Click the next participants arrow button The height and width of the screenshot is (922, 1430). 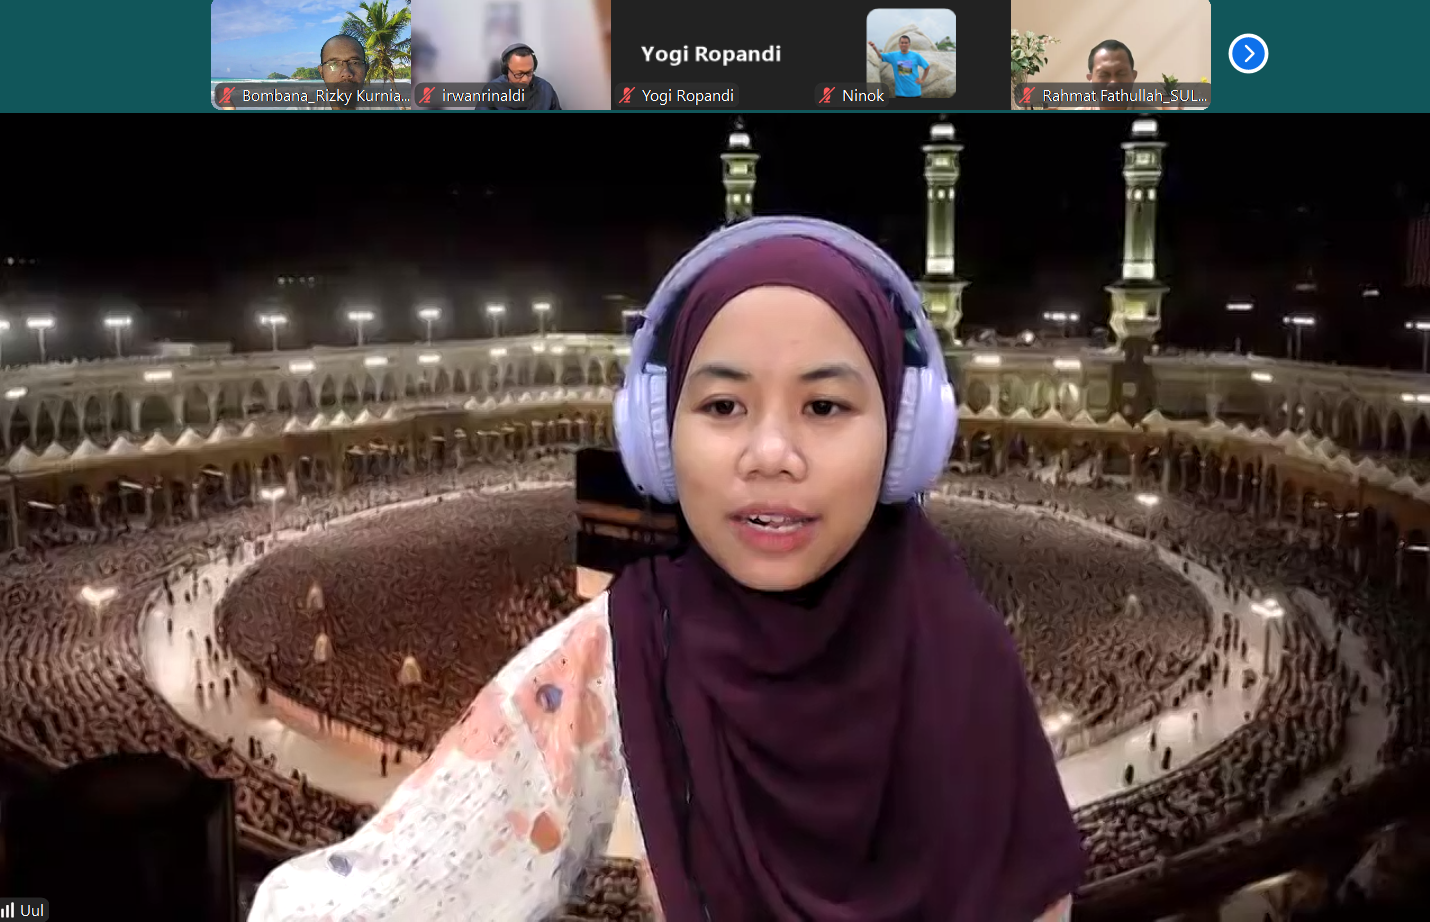1248,54
